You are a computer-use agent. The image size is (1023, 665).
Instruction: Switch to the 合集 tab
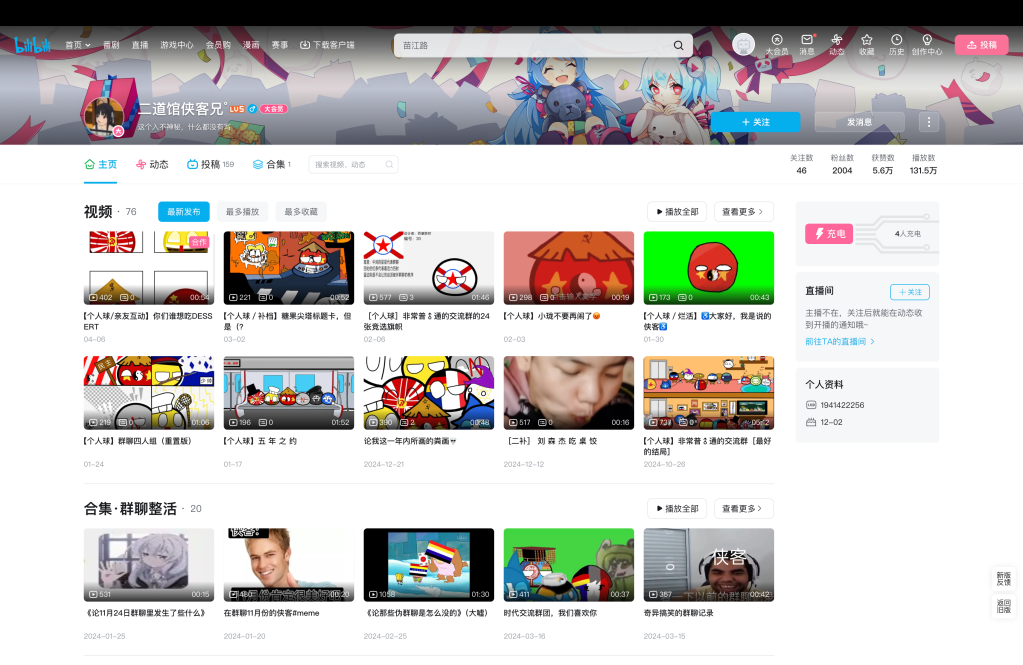point(271,164)
